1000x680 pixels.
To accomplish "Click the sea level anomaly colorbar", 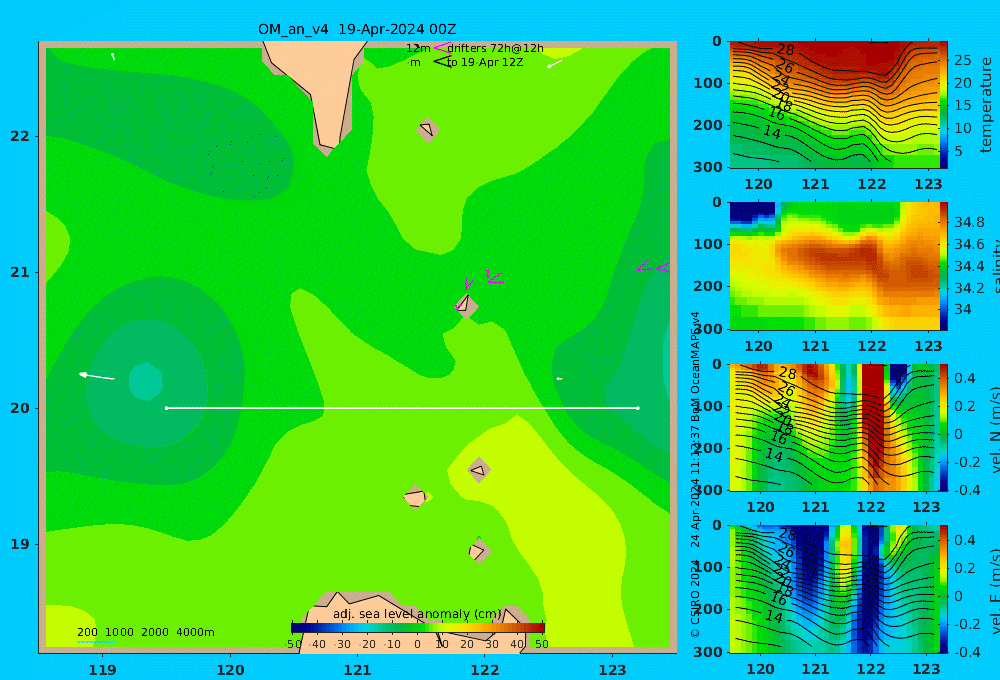I will (418, 628).
